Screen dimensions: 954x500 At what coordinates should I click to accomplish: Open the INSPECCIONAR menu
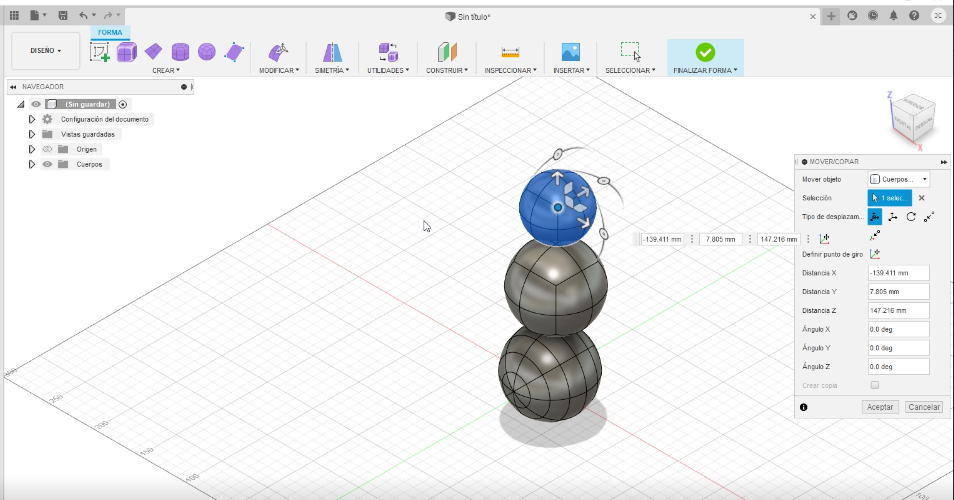(510, 71)
